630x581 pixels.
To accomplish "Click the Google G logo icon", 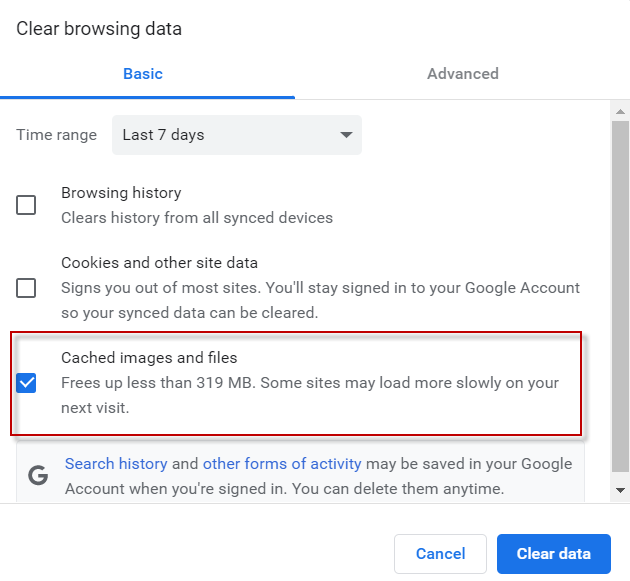I will point(38,476).
